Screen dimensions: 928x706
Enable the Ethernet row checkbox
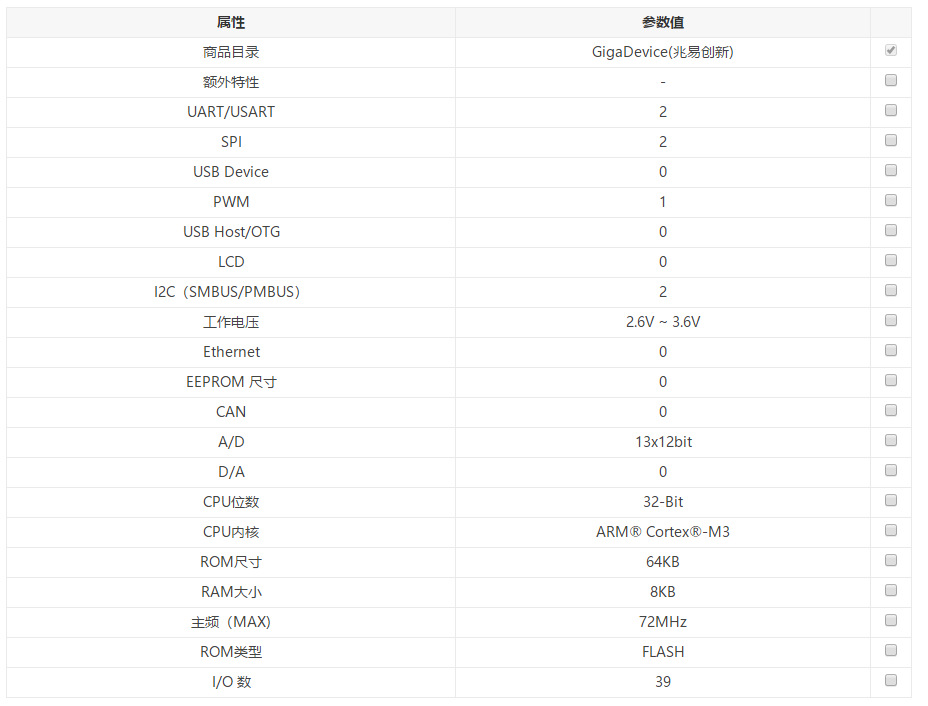pos(890,351)
